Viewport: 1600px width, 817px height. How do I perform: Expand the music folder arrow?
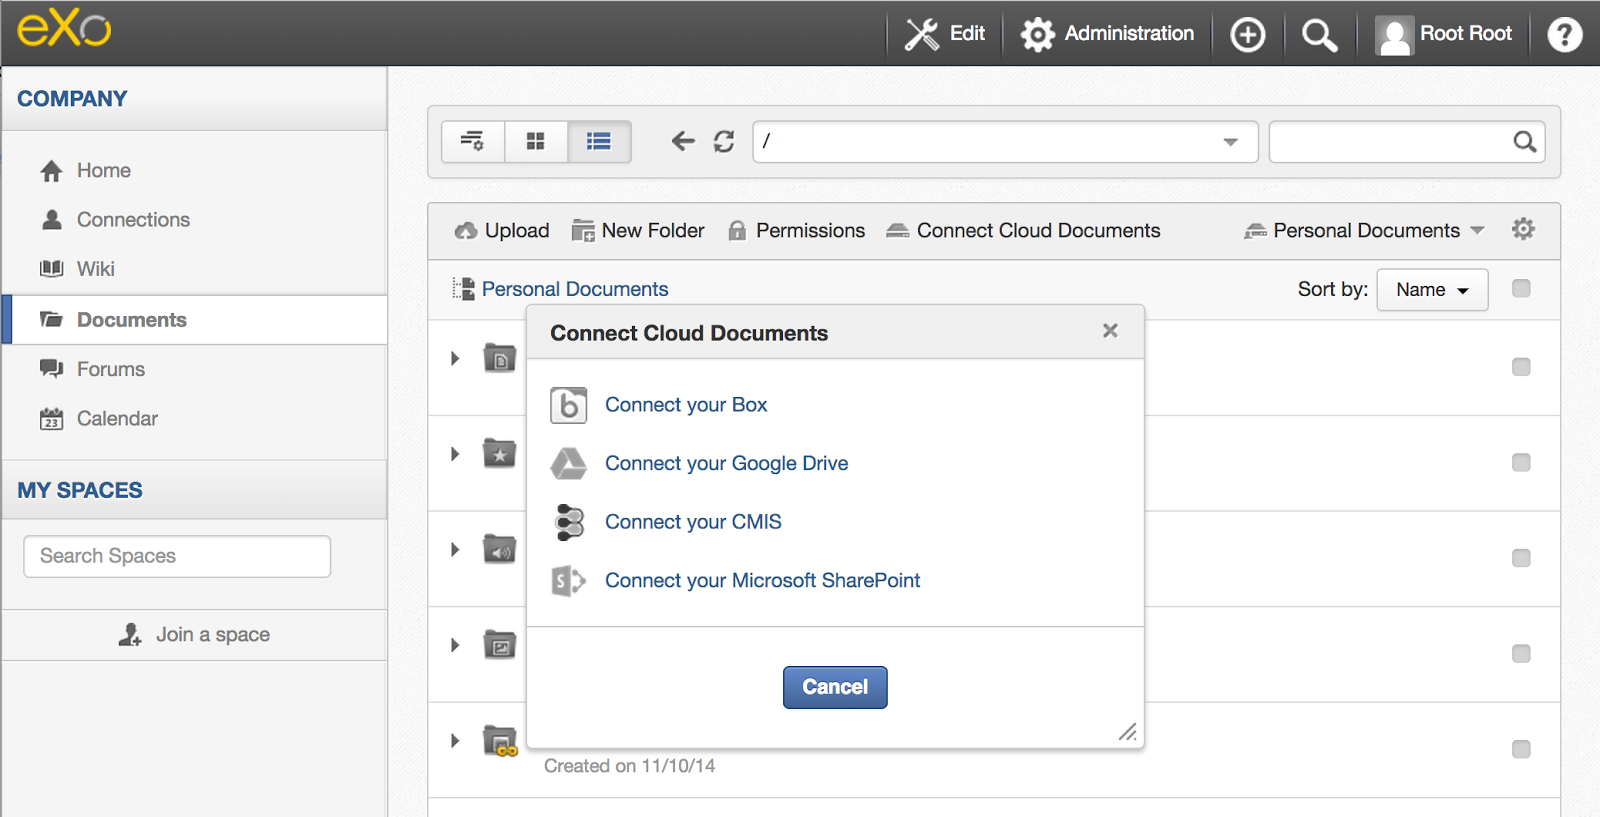pos(455,549)
